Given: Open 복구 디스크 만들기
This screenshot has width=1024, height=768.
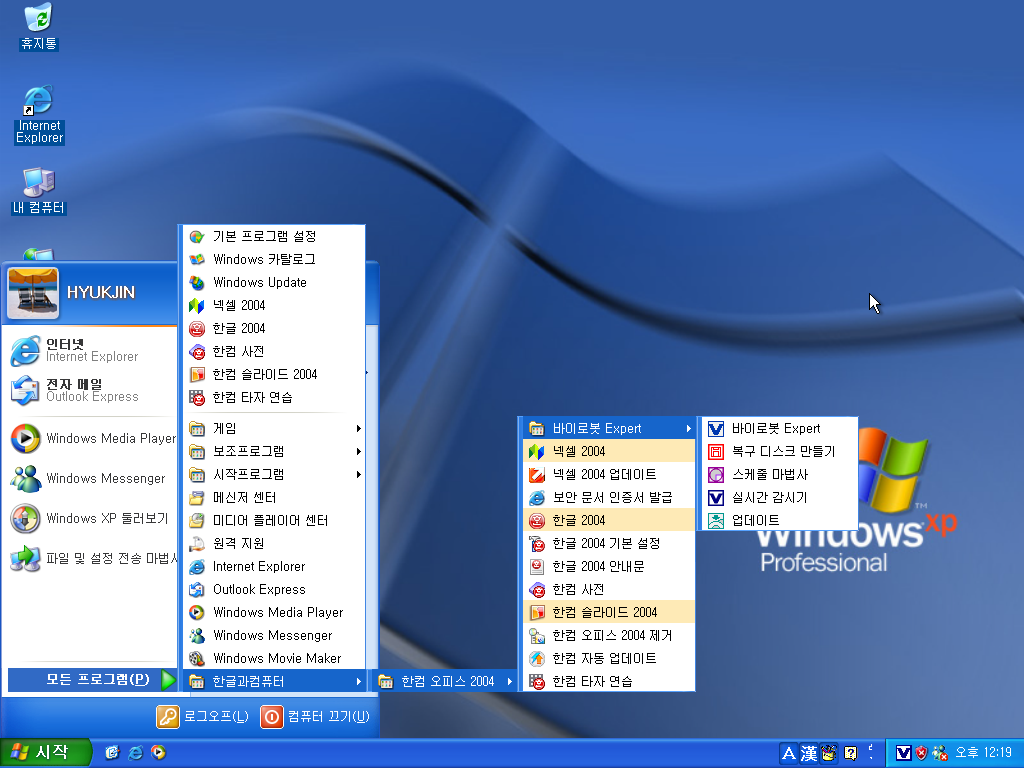Looking at the screenshot, I should pyautogui.click(x=780, y=451).
